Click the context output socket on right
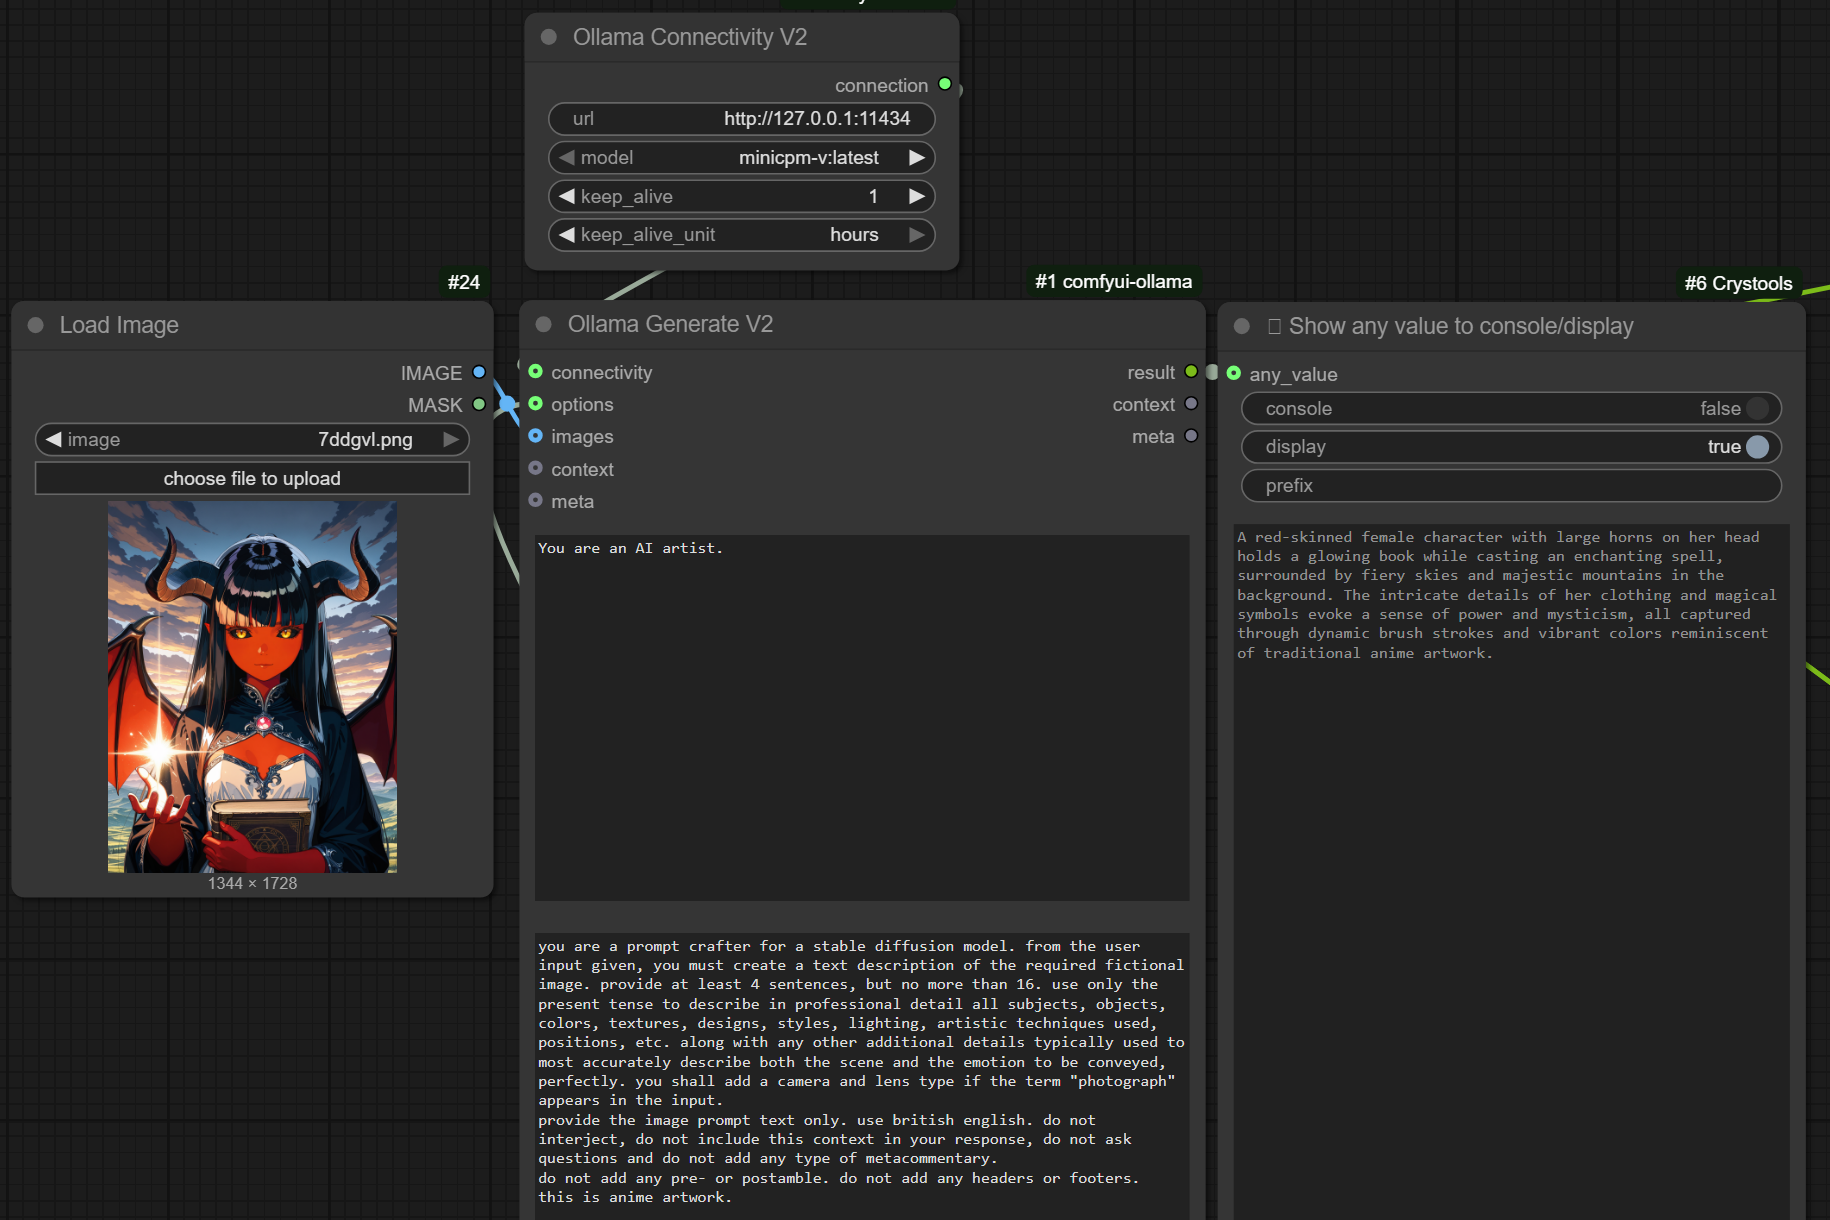 point(1191,403)
